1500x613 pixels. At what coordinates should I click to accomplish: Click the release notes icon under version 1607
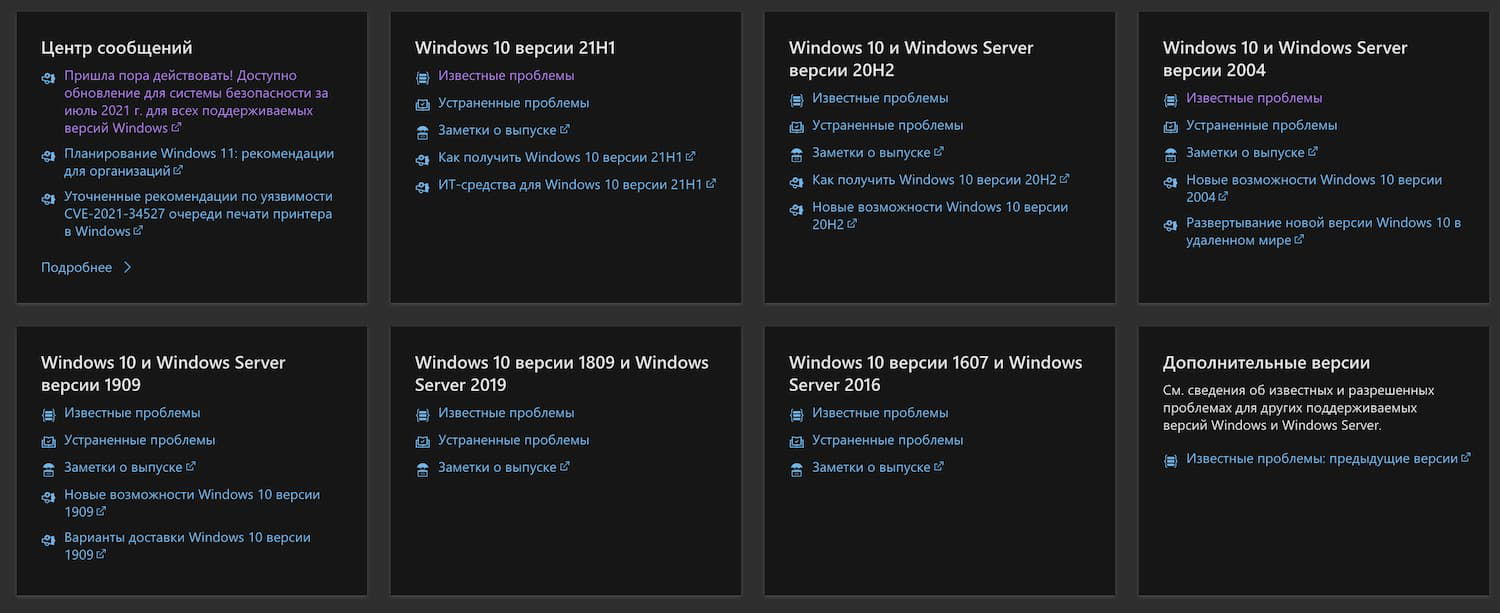tap(796, 468)
